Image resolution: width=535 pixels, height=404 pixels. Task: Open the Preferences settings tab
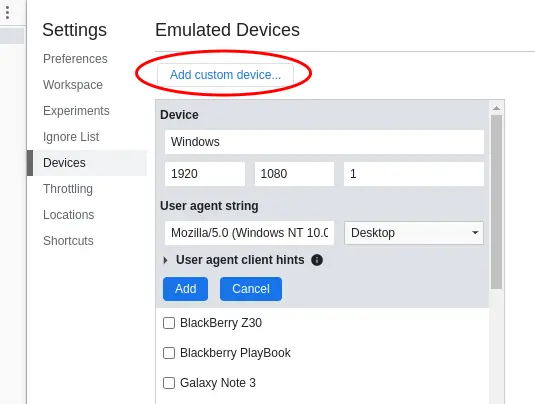point(75,59)
